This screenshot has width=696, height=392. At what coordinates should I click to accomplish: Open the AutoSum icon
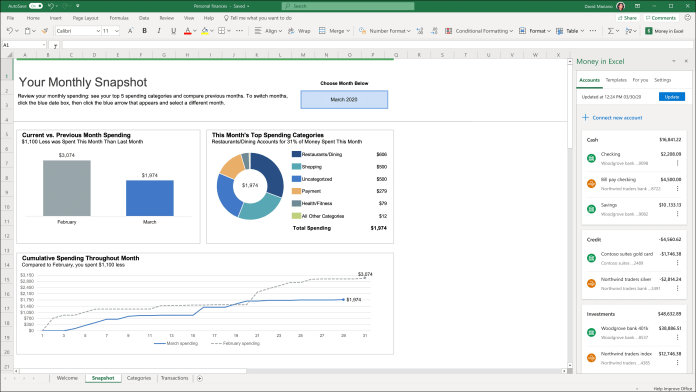pyautogui.click(x=611, y=31)
